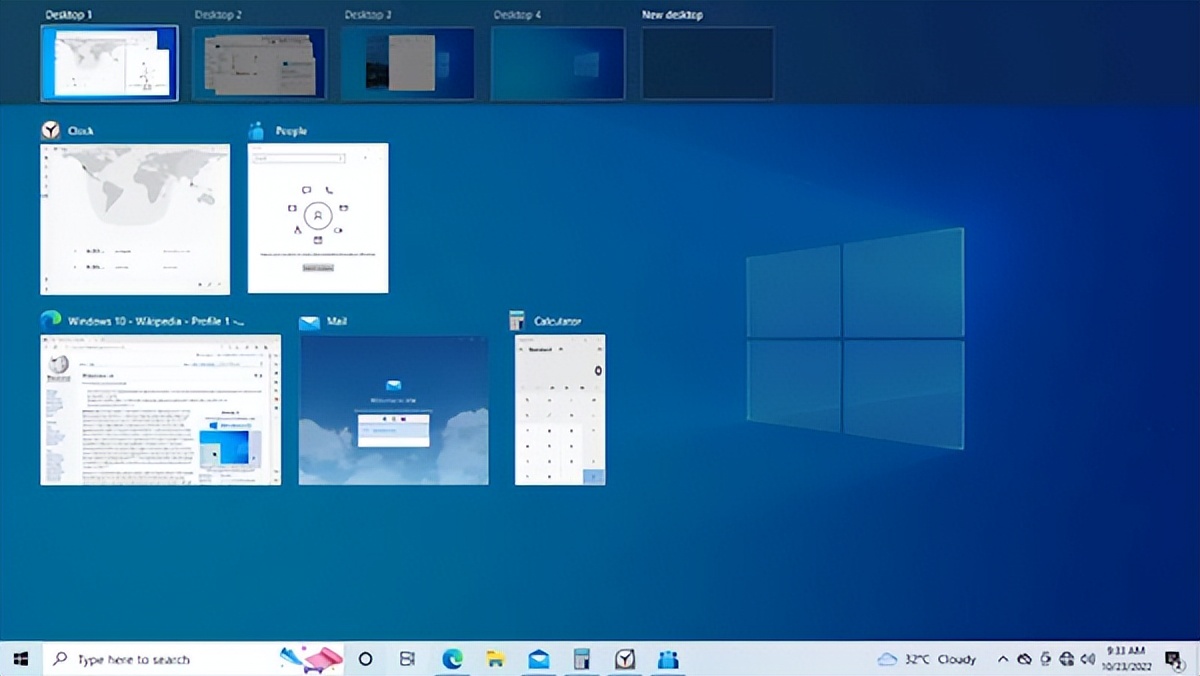The image size is (1200, 676).
Task: Open Microsoft Edge from the taskbar
Action: coord(450,659)
